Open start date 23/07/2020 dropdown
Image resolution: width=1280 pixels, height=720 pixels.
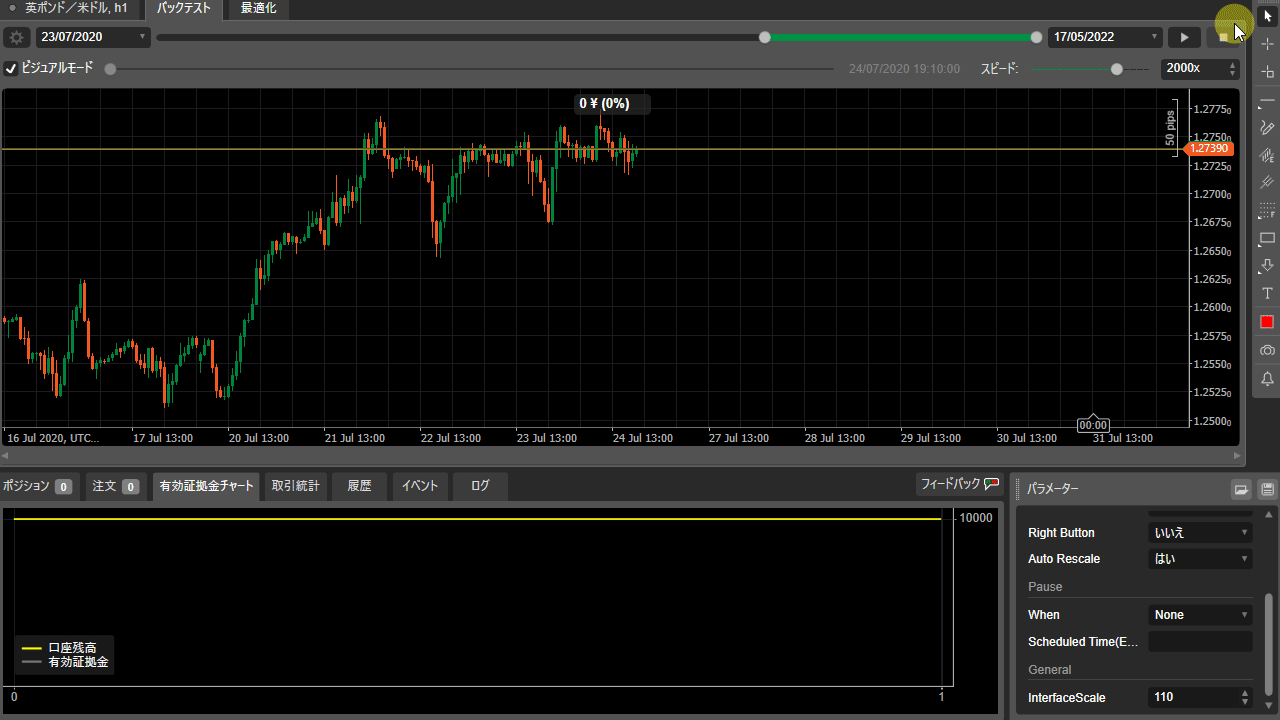pos(94,37)
